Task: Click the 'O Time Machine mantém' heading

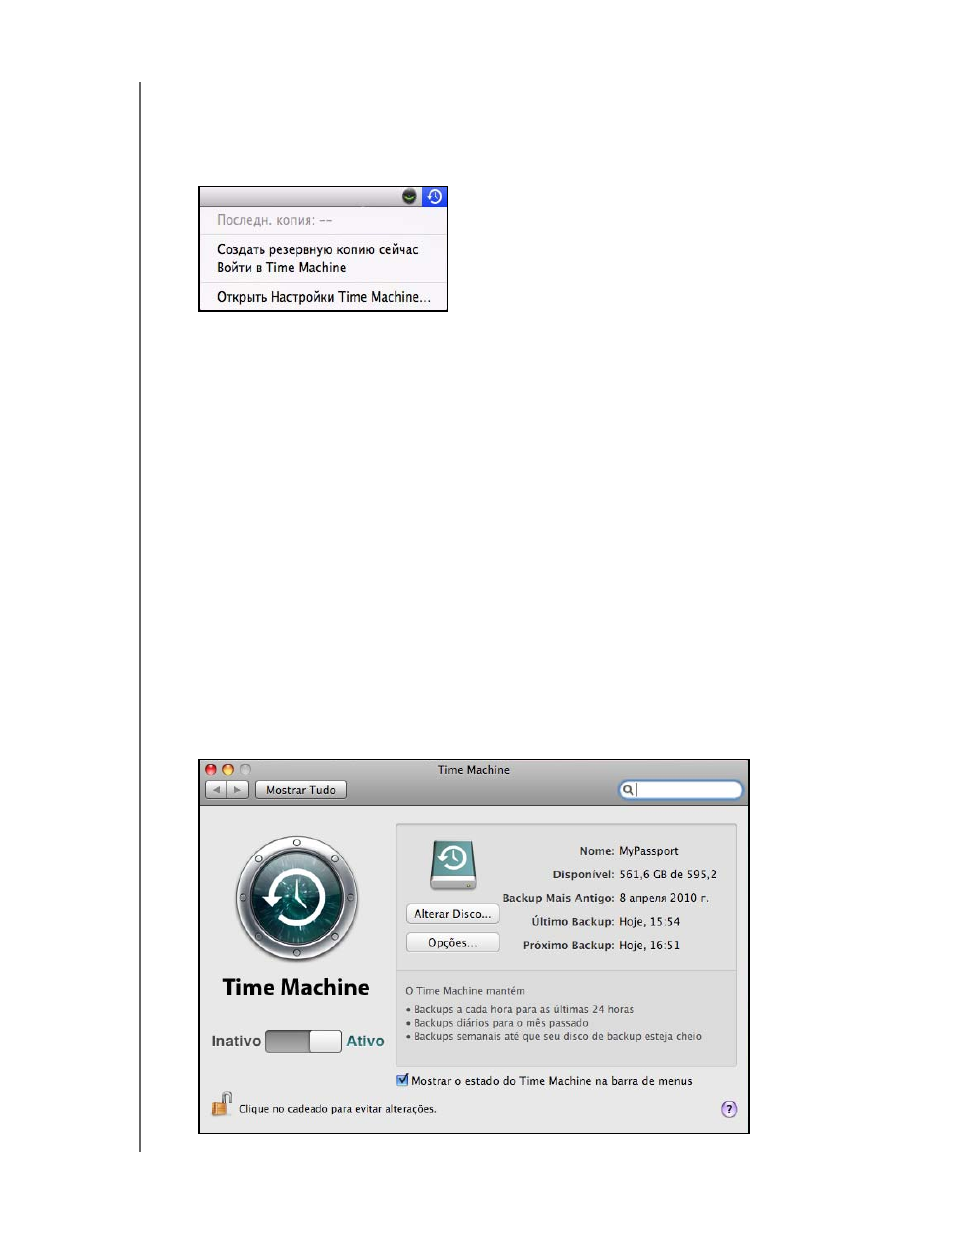Action: [465, 991]
